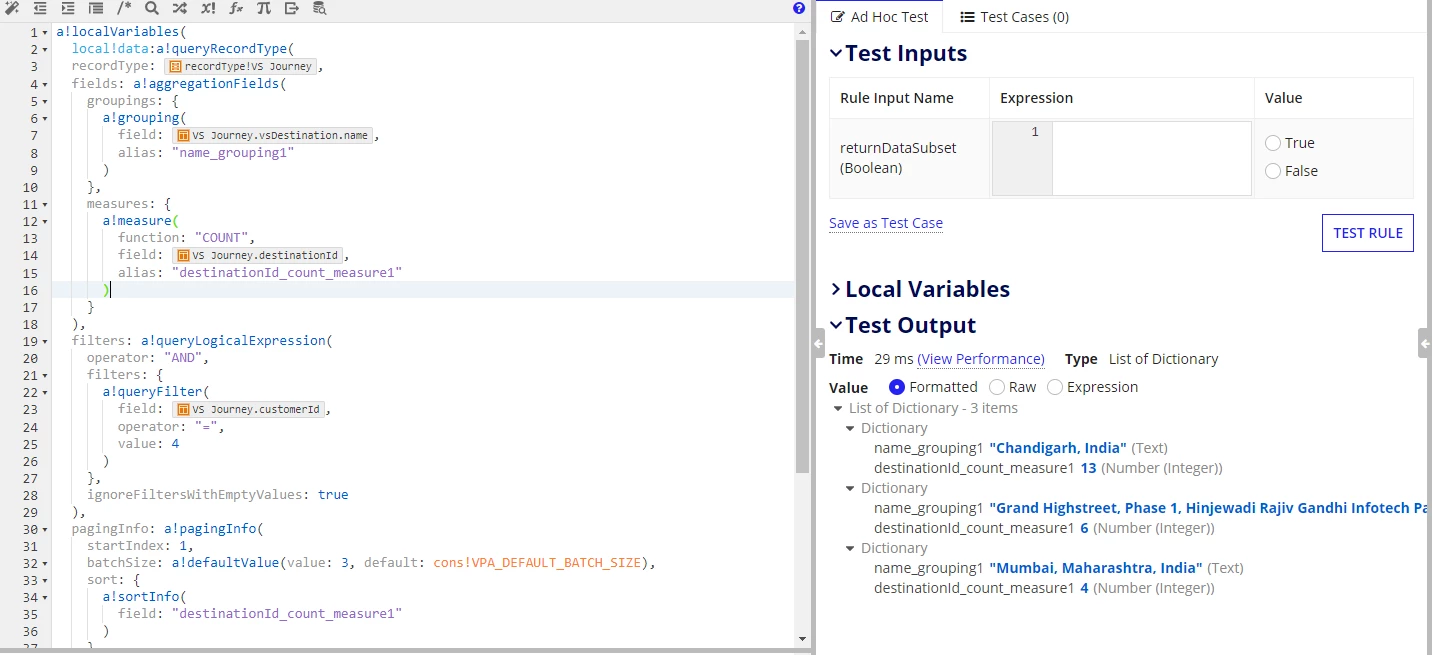
Task: Select the Formatted value view
Action: [897, 387]
